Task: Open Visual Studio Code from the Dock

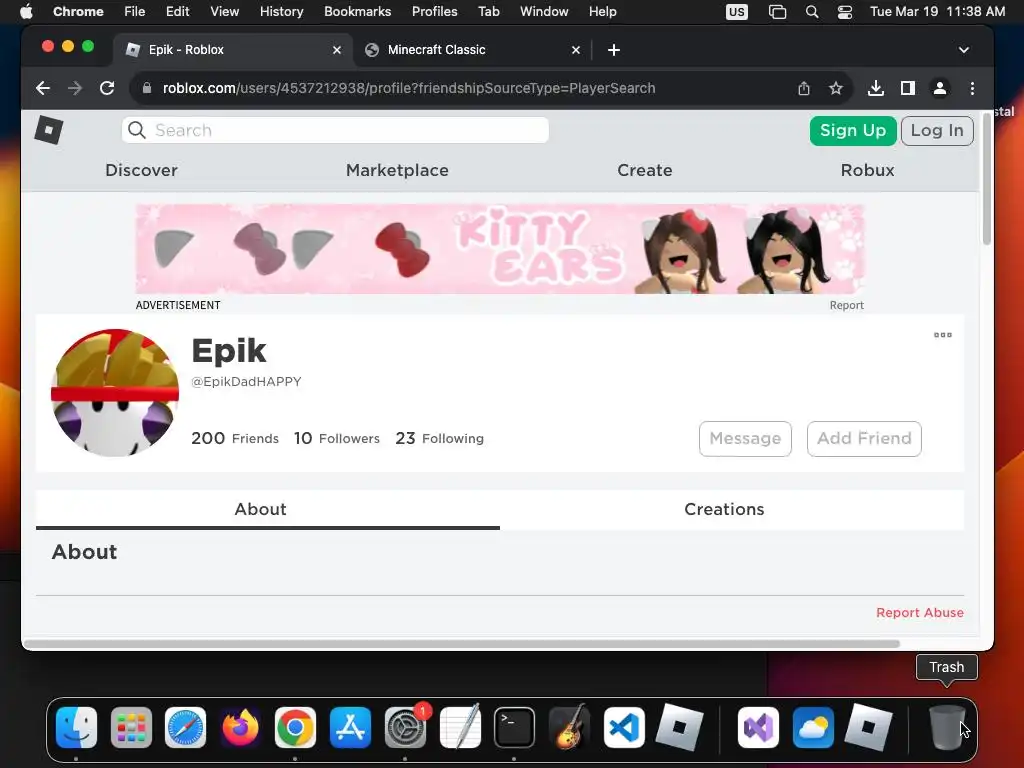Action: (x=624, y=728)
